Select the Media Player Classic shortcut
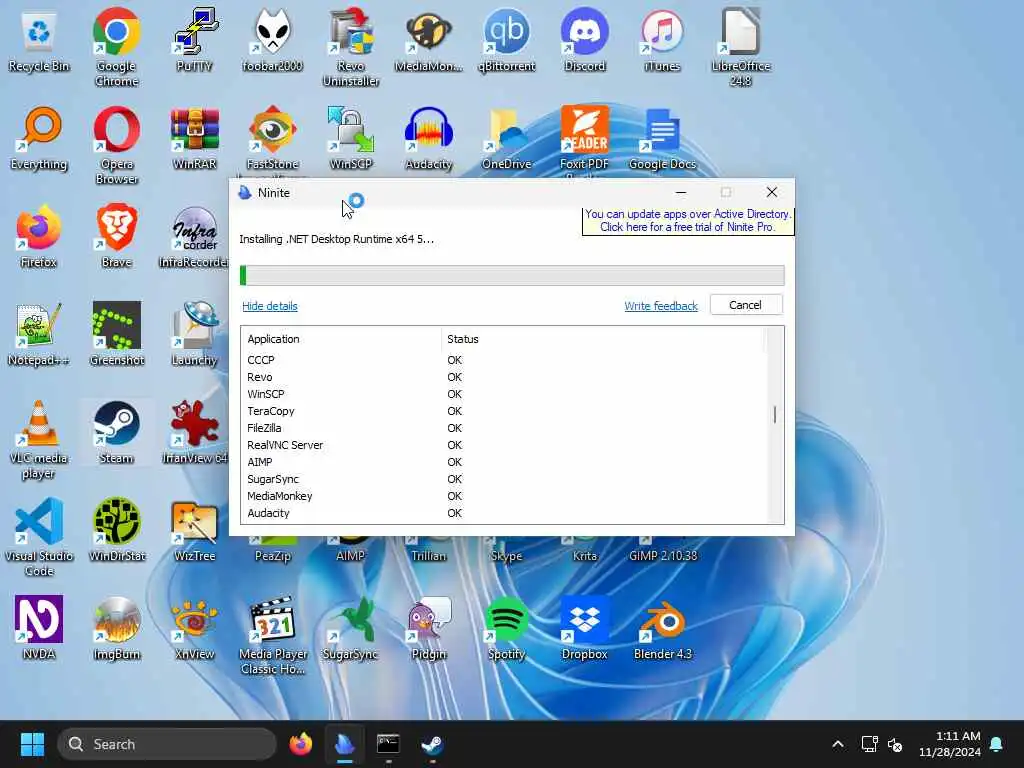 [272, 635]
